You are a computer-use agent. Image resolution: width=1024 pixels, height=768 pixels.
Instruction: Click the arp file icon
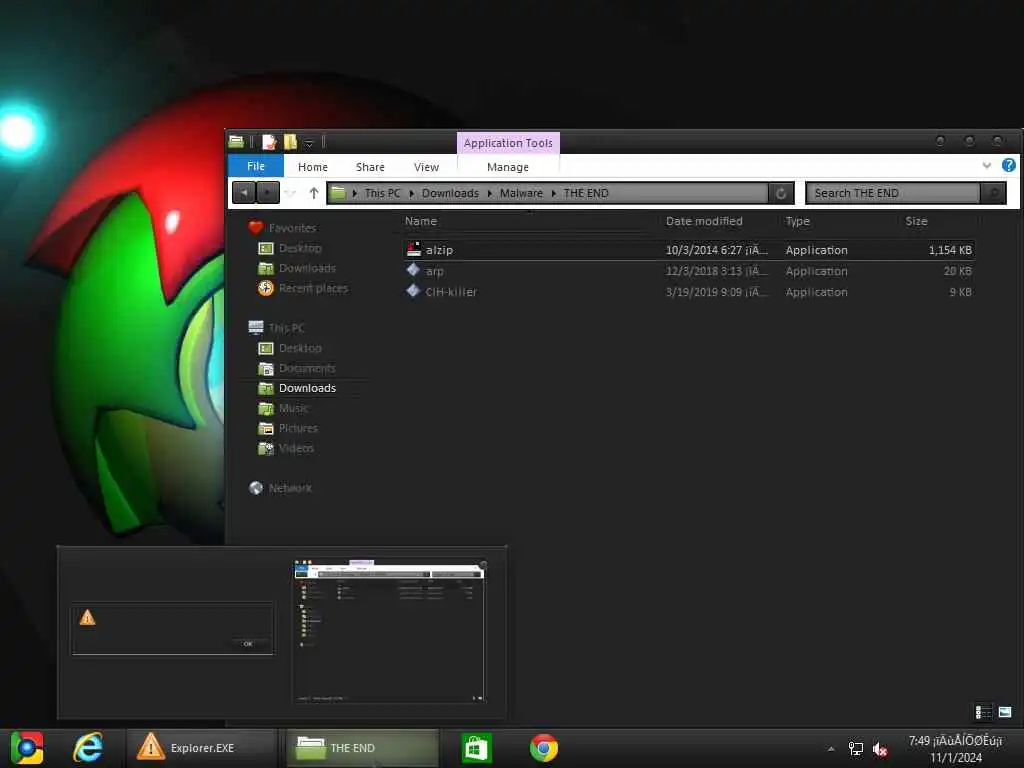pos(413,270)
